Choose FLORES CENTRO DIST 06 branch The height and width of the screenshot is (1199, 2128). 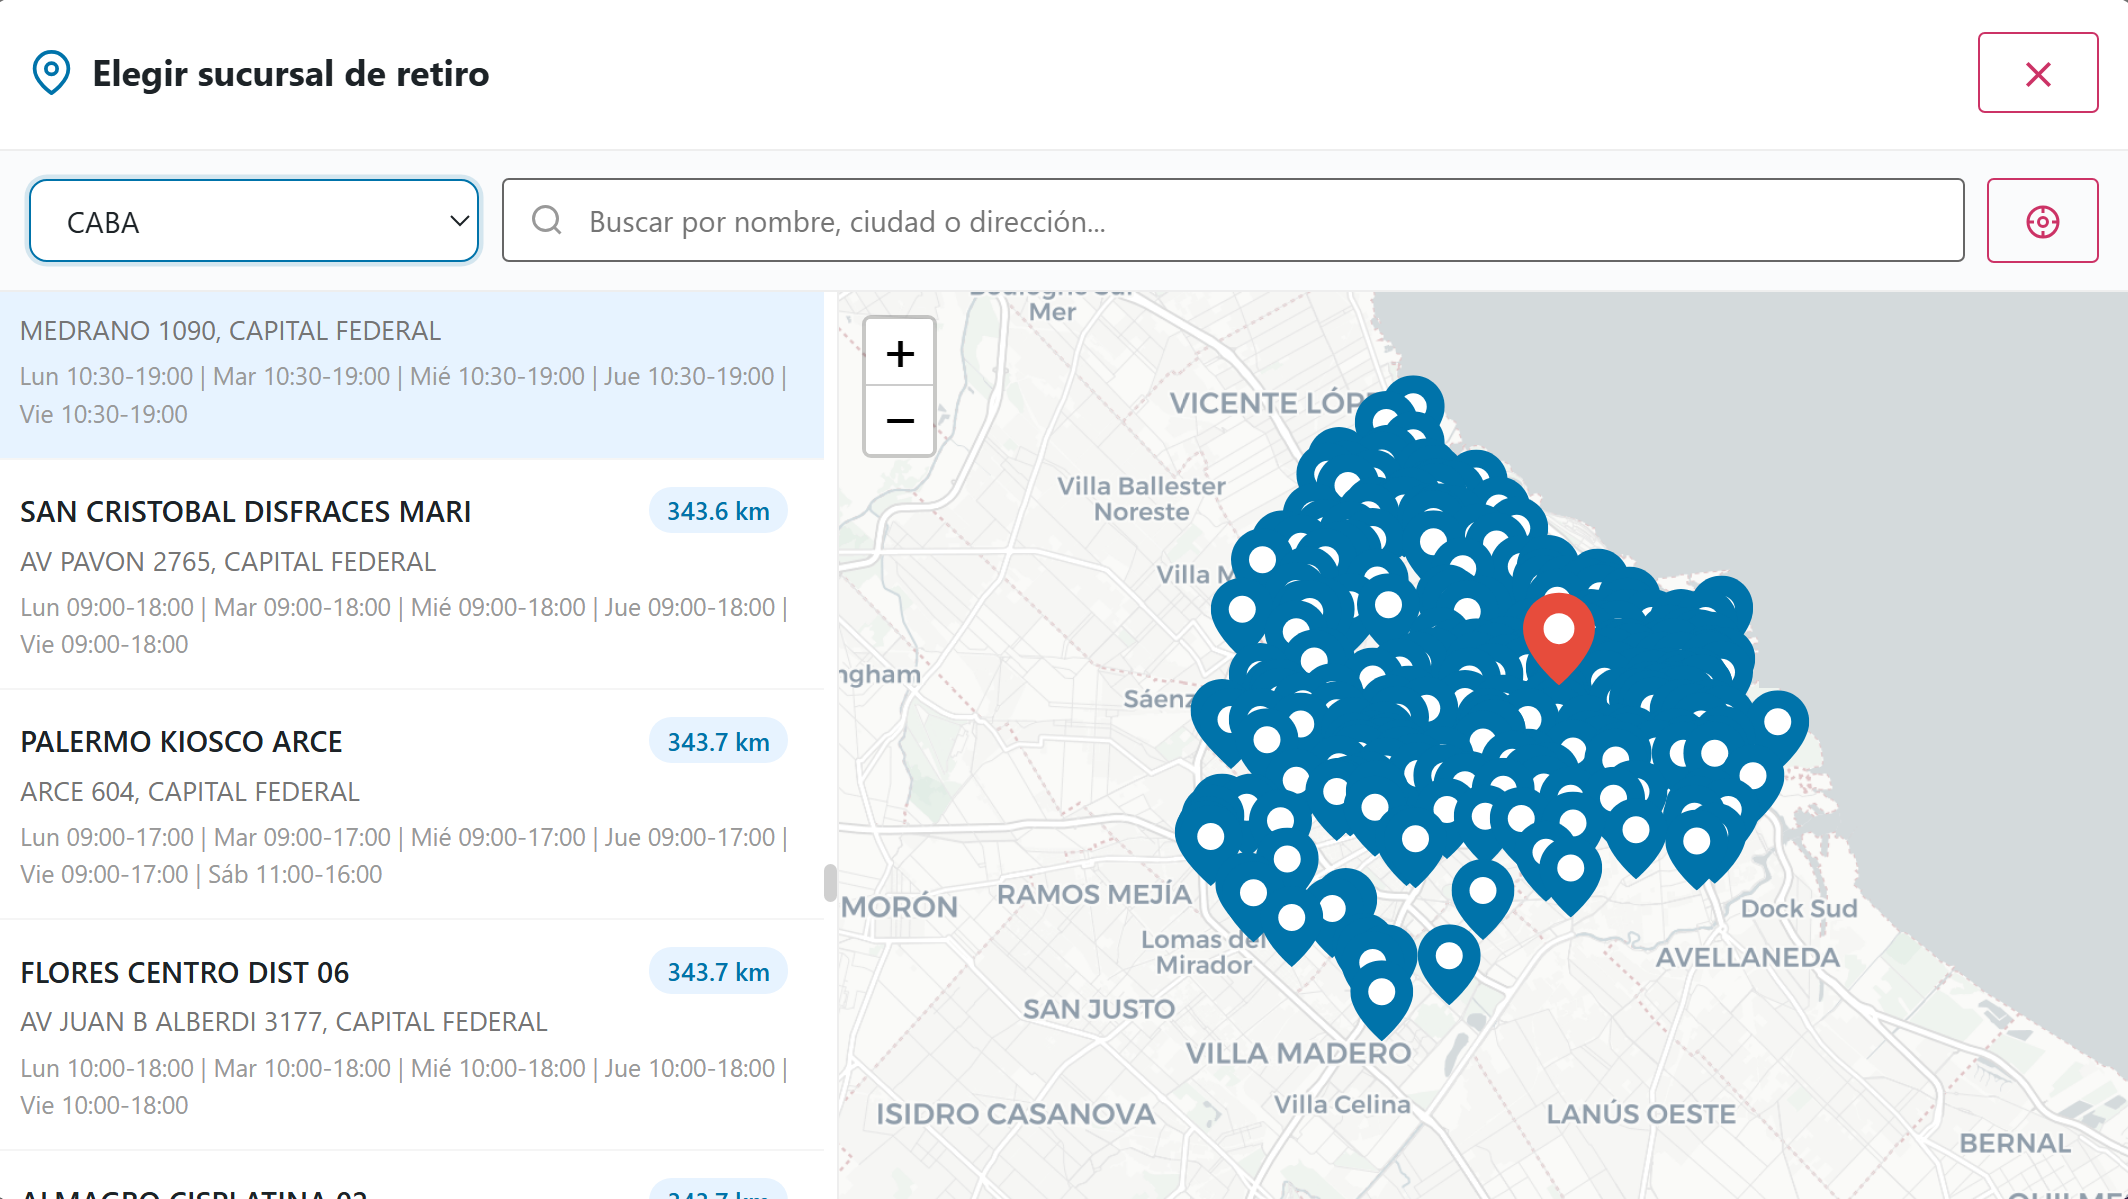coord(184,972)
